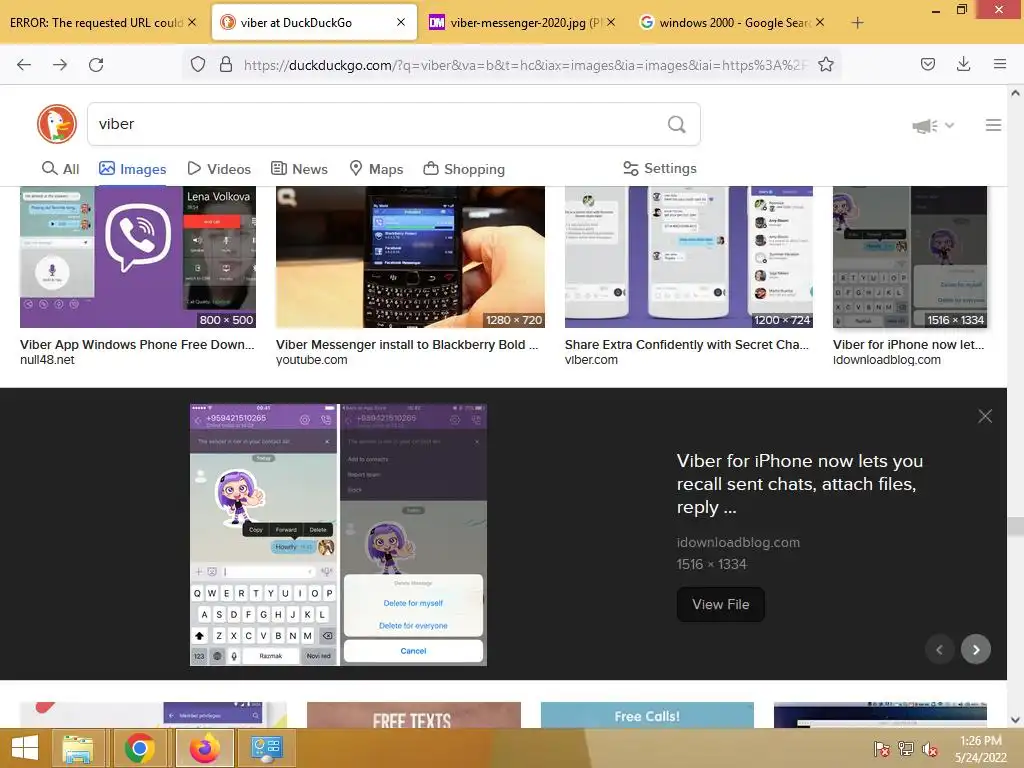Click the large Viber iPhone preview image
The height and width of the screenshot is (768, 1024).
[338, 534]
